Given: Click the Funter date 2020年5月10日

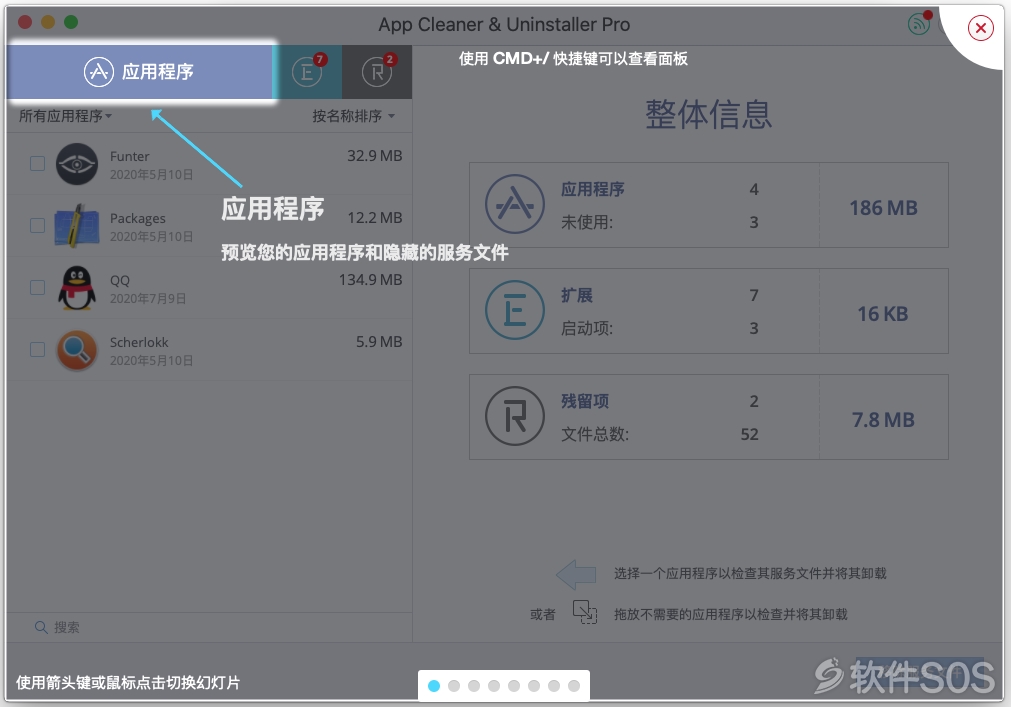Looking at the screenshot, I should [151, 175].
